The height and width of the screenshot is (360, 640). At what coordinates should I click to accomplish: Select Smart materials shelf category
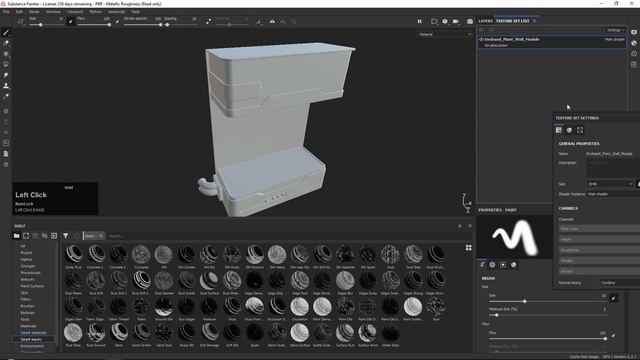[33, 333]
